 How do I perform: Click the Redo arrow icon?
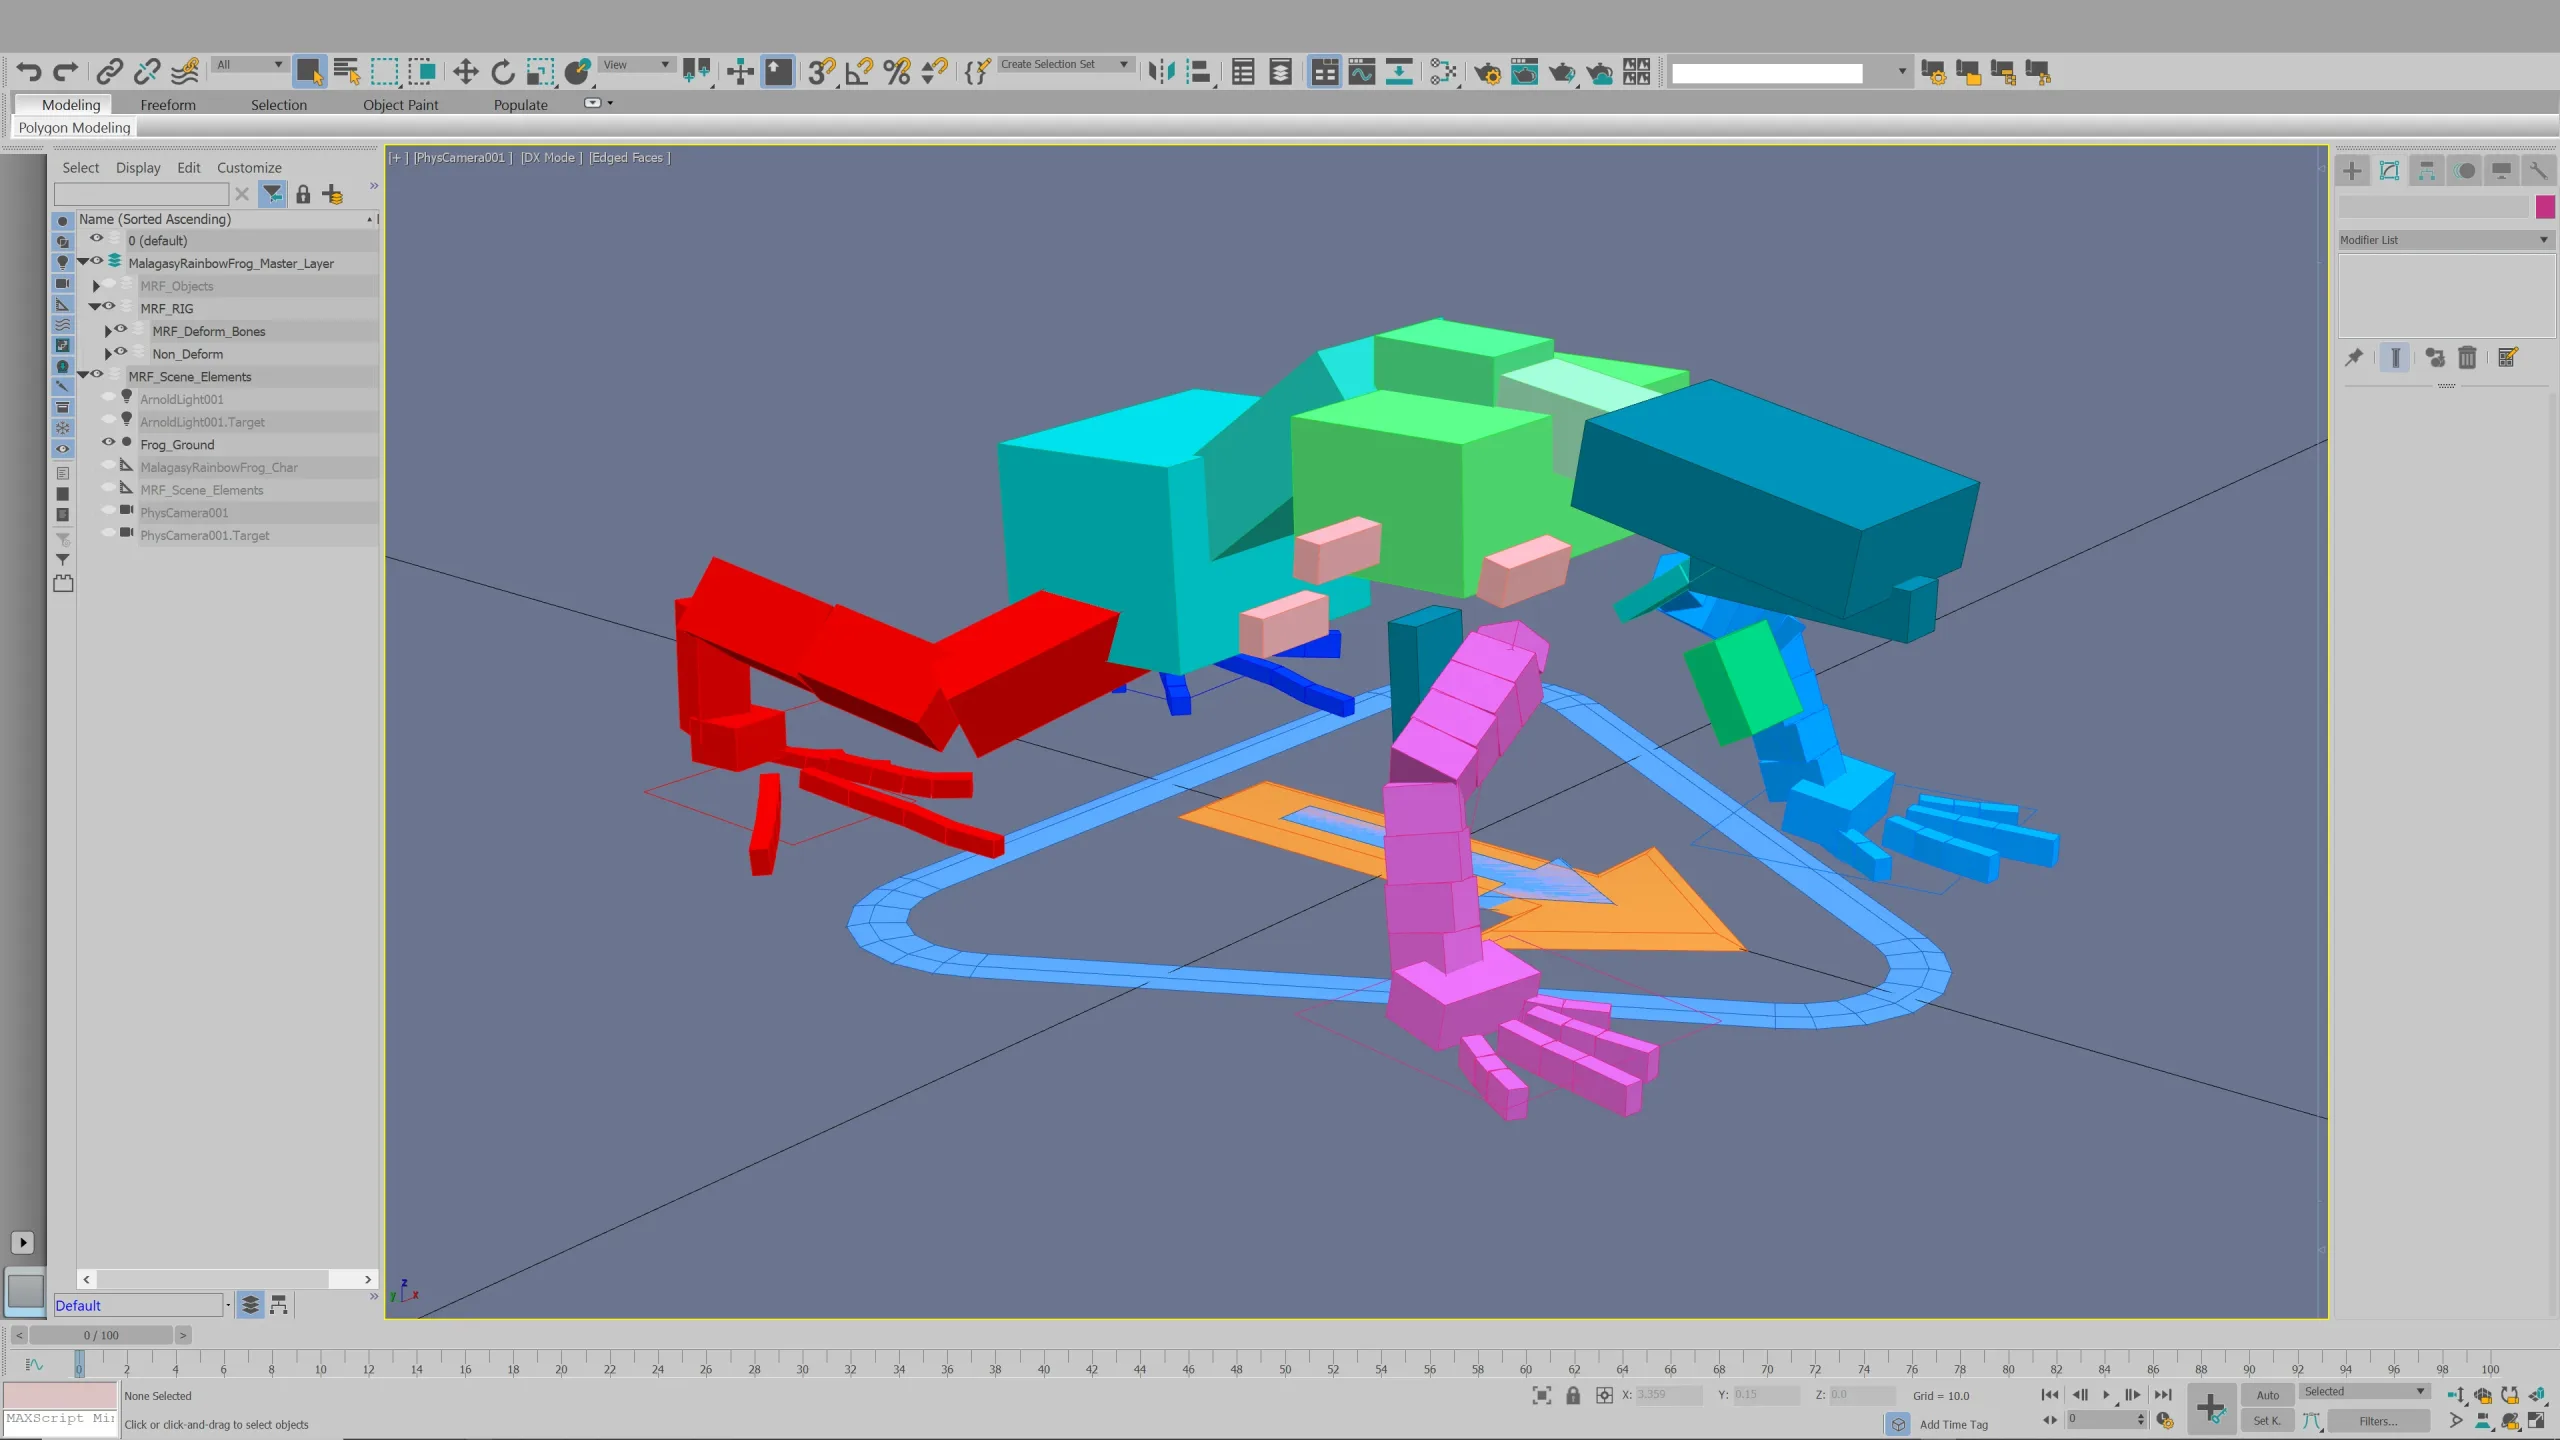pyautogui.click(x=66, y=72)
